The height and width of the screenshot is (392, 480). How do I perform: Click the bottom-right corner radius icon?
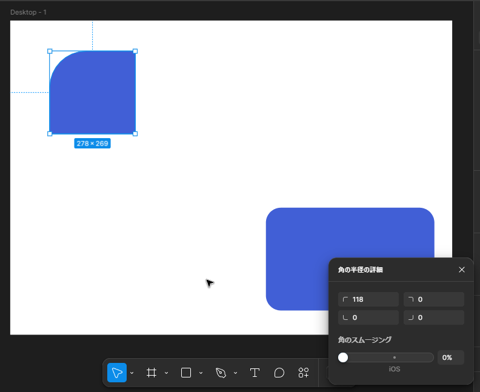(411, 317)
